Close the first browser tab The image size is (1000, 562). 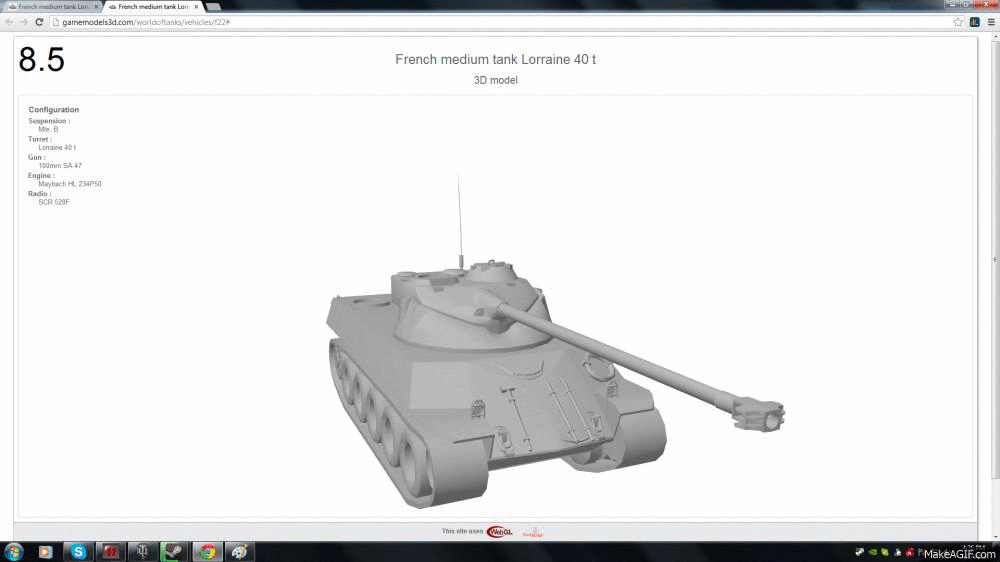point(96,6)
